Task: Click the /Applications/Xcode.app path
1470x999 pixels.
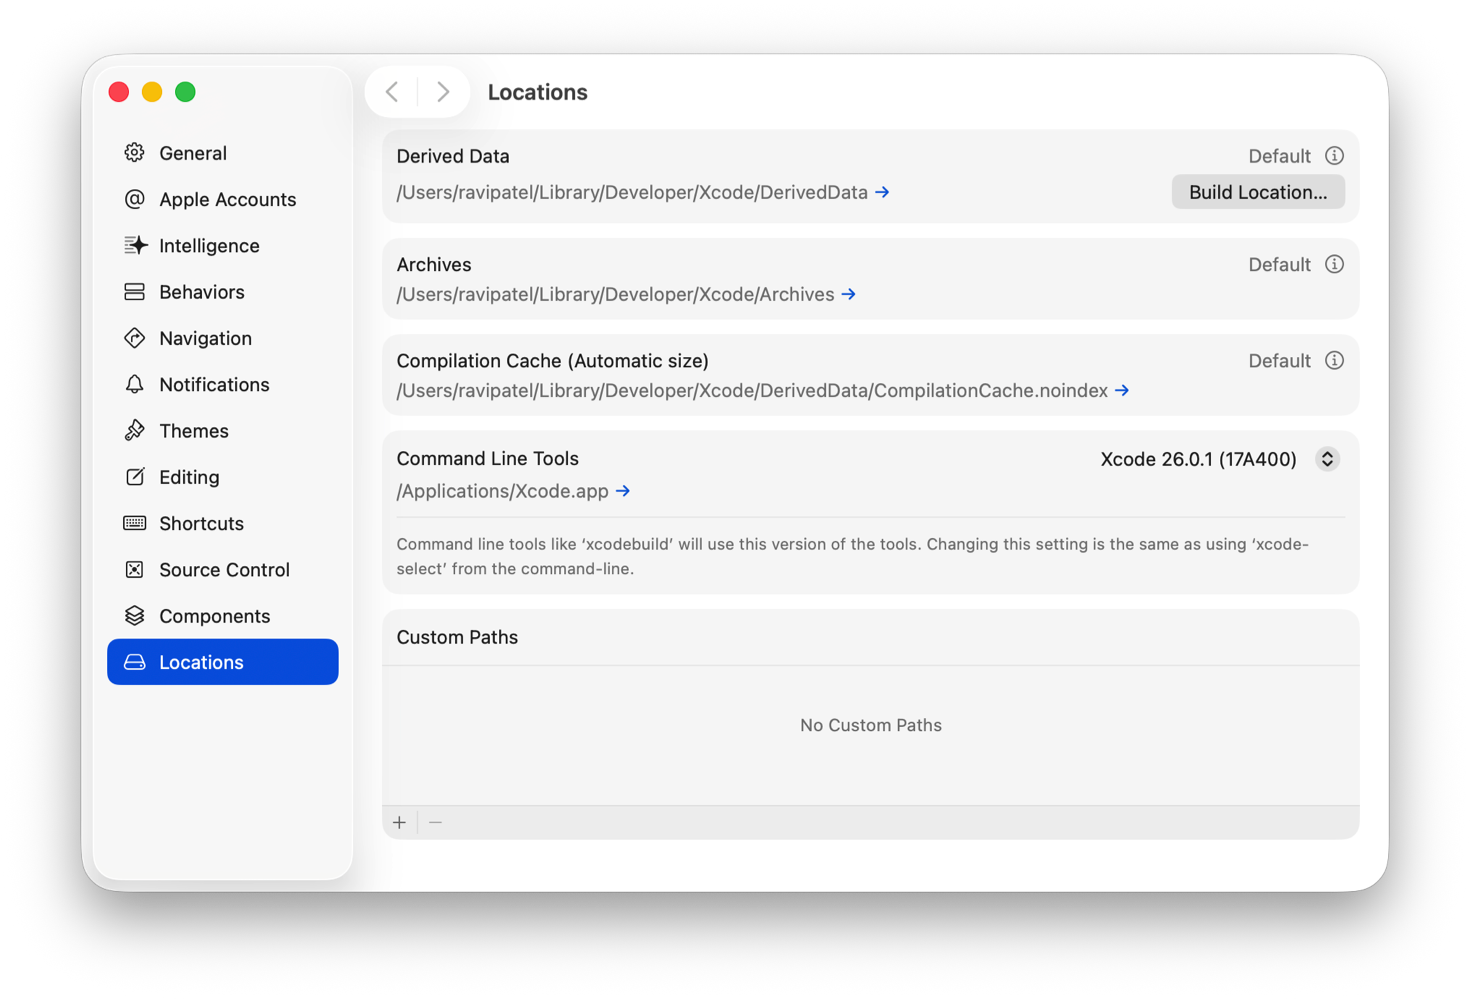Action: [502, 491]
